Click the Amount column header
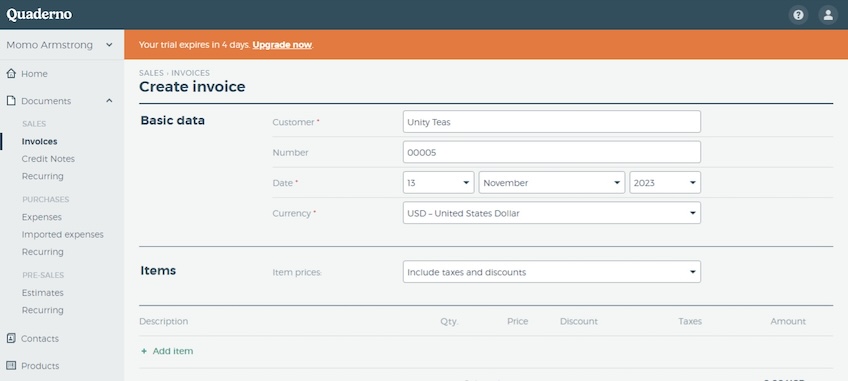 (x=788, y=321)
